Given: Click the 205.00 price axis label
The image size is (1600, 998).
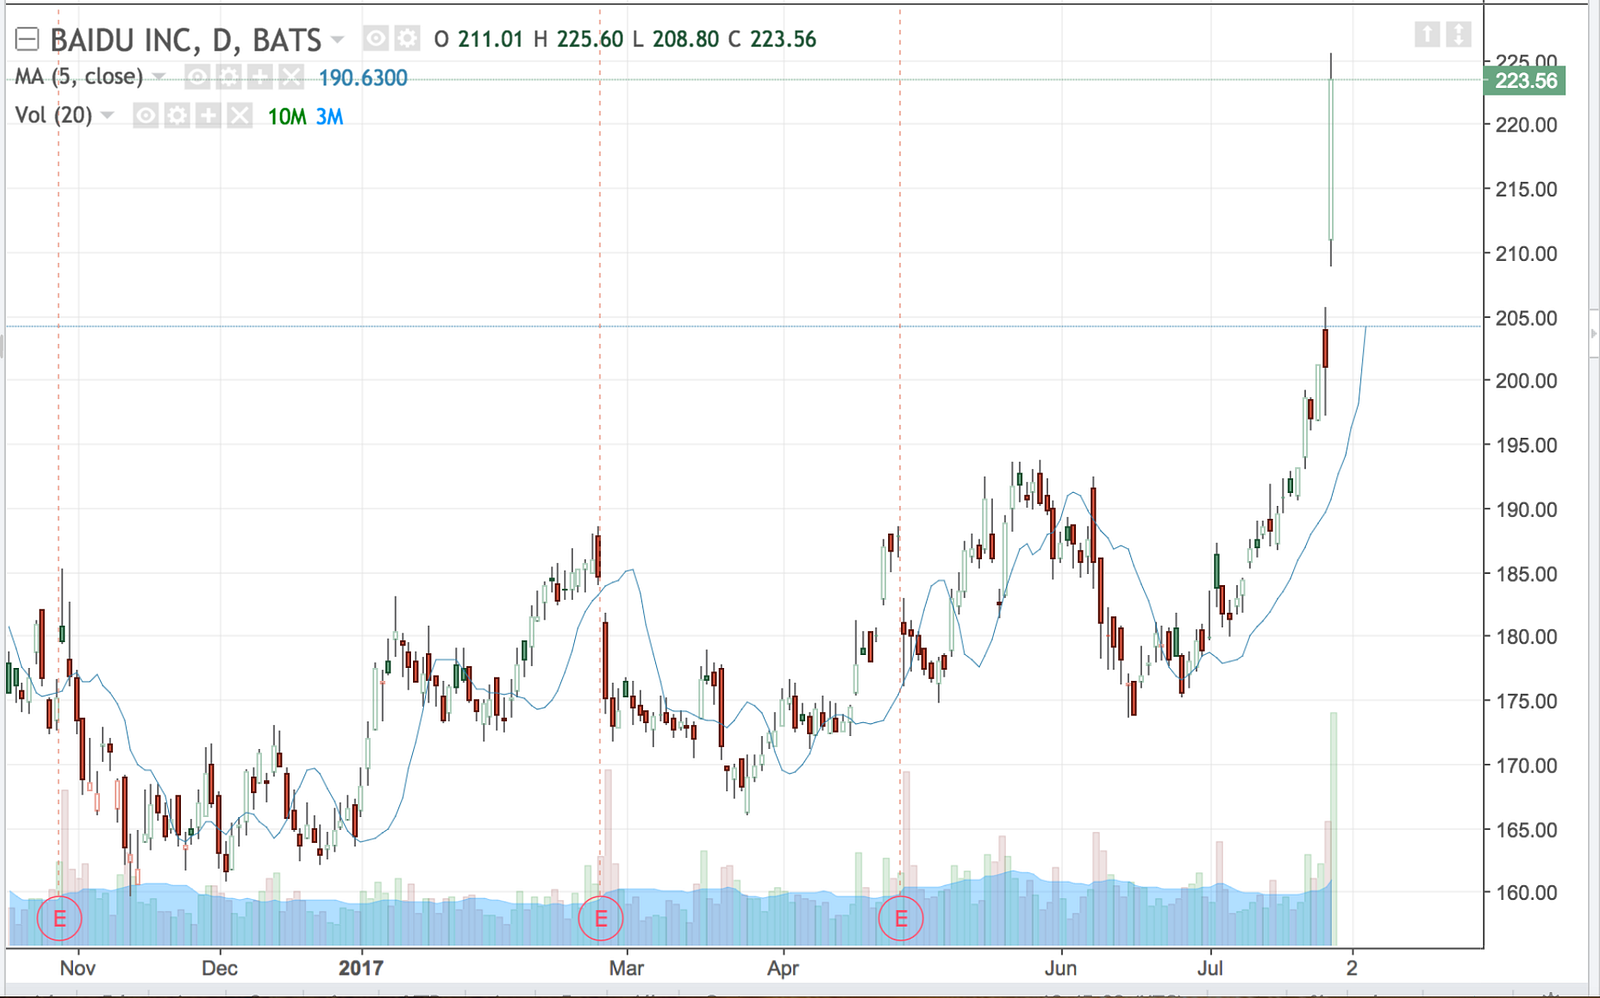Looking at the screenshot, I should 1525,318.
